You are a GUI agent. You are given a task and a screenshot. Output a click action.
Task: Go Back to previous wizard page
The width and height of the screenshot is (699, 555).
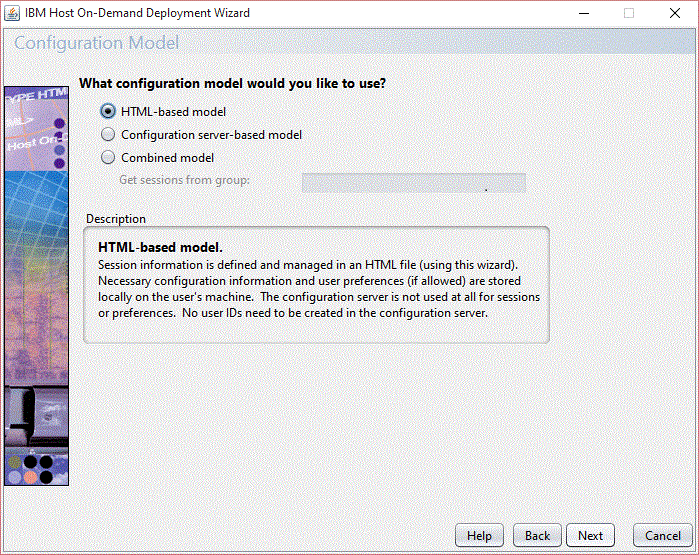[x=537, y=535]
